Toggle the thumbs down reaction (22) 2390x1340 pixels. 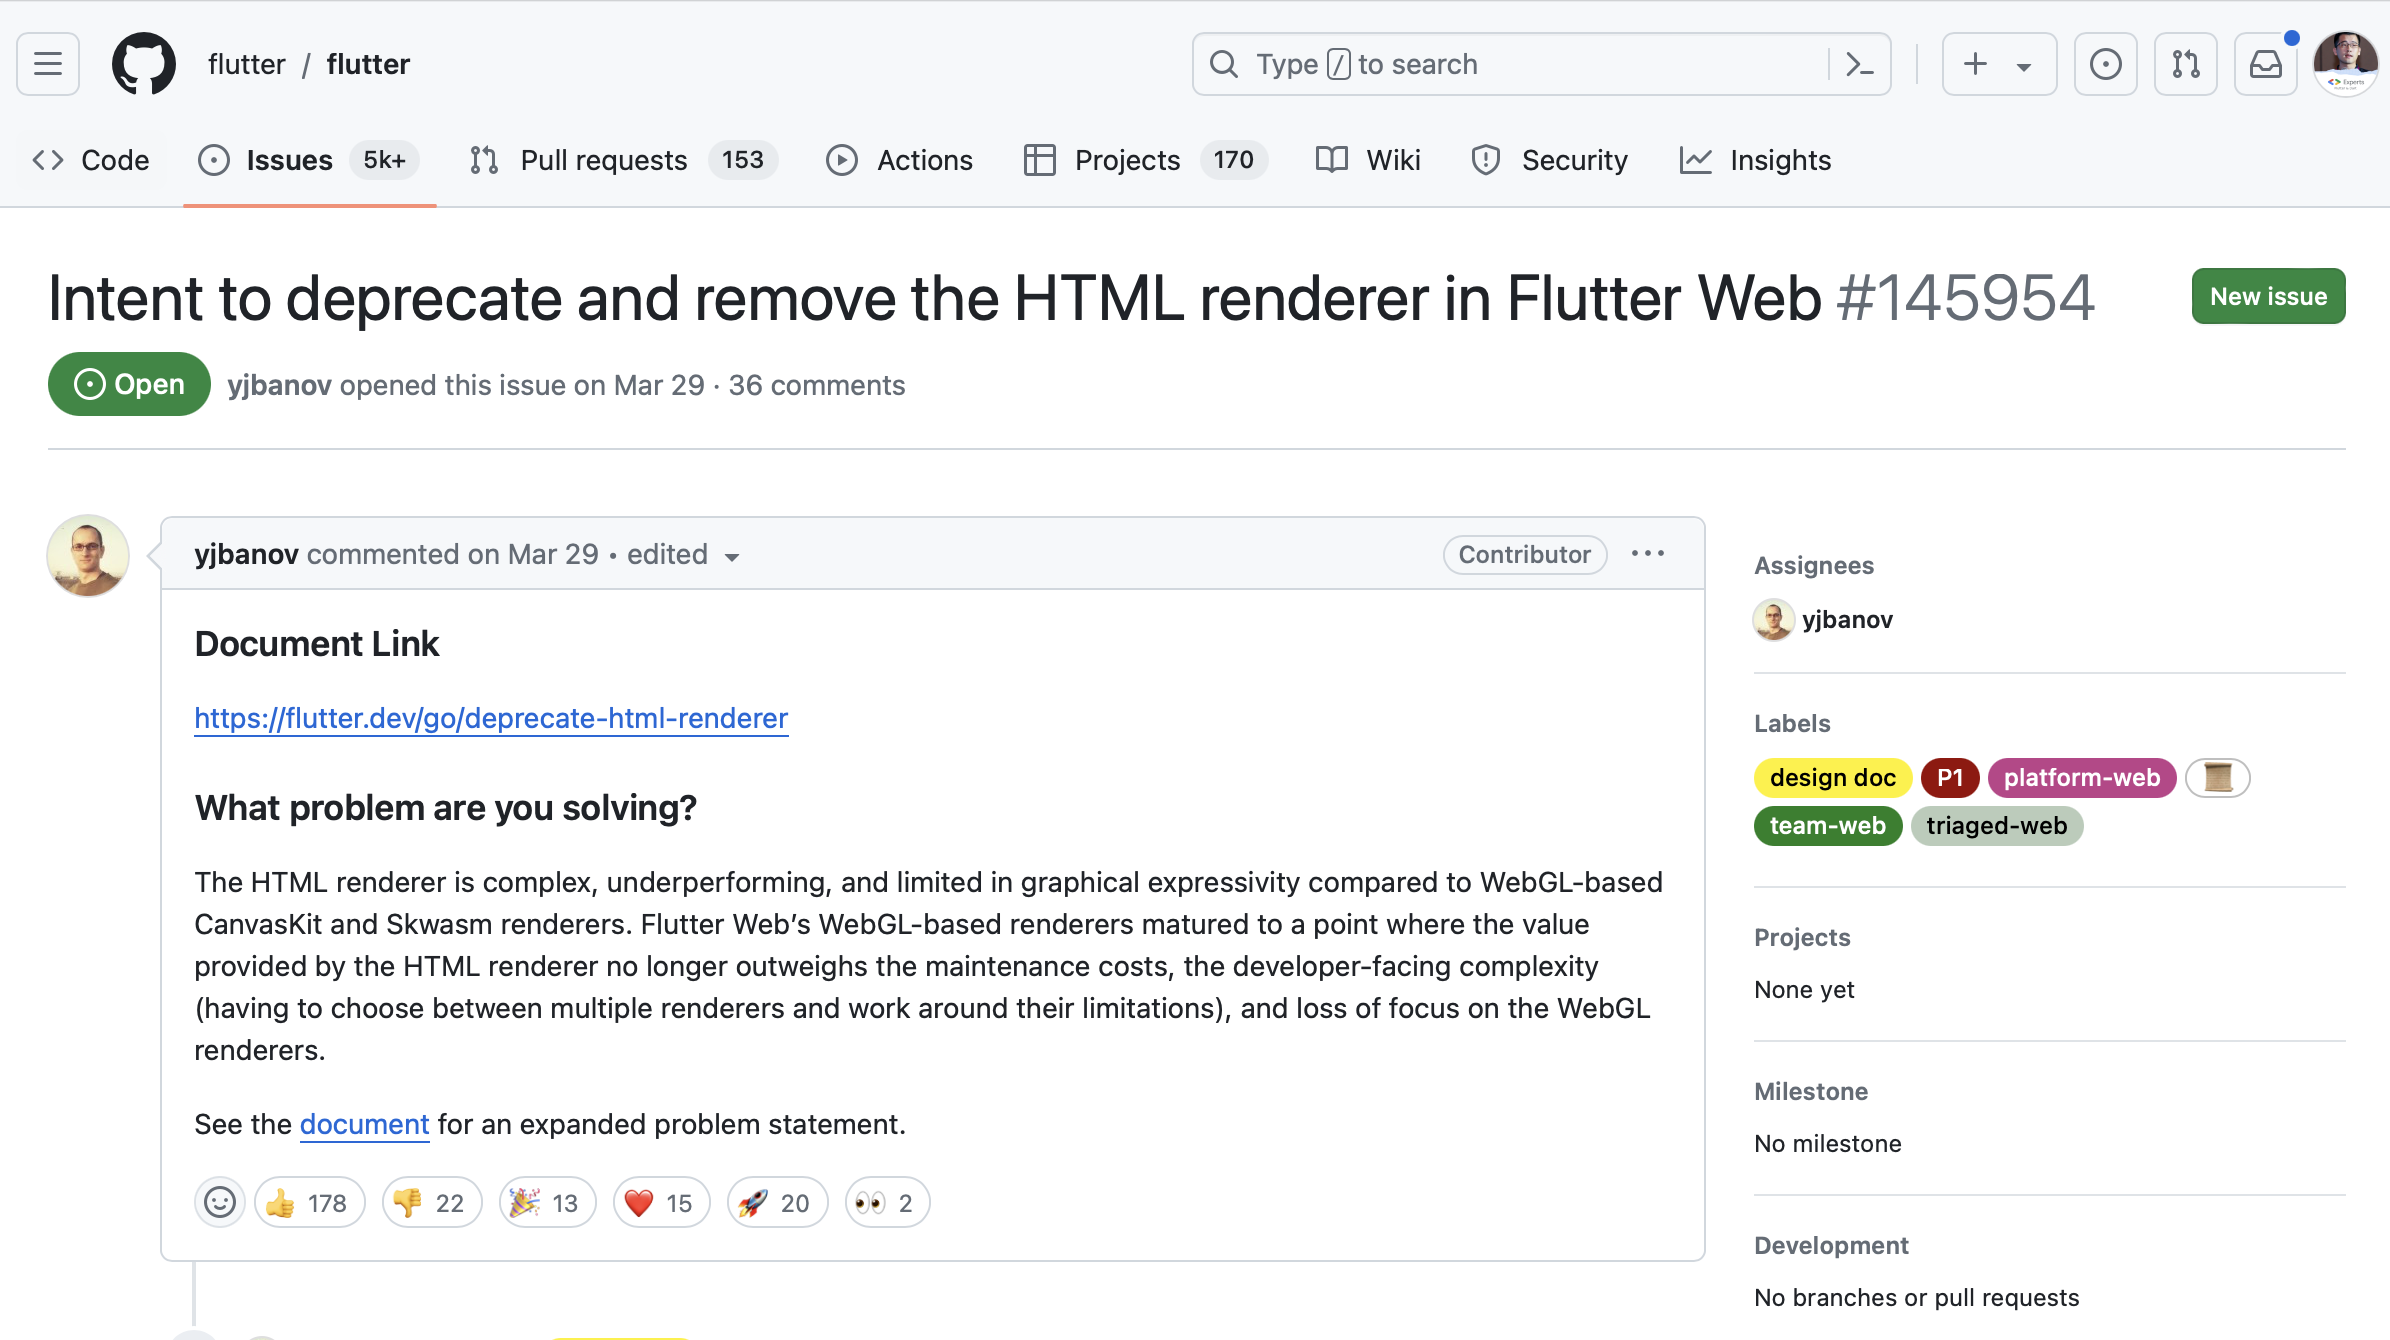click(431, 1202)
